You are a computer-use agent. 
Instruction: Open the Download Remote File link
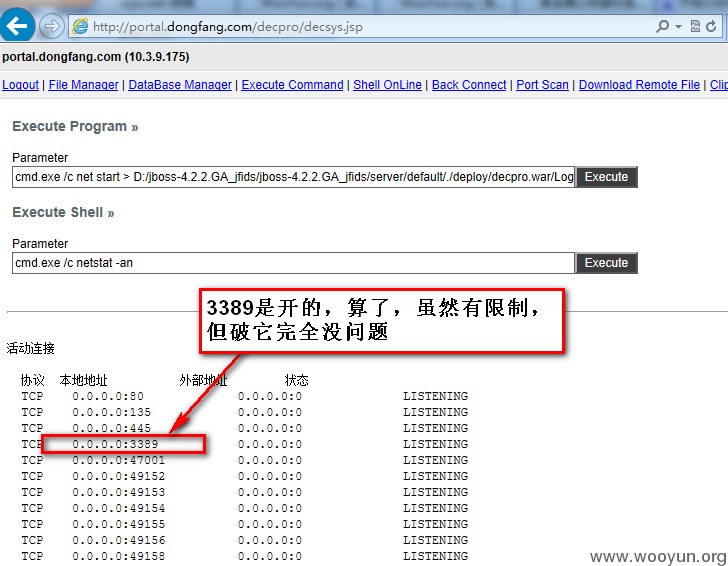click(639, 85)
